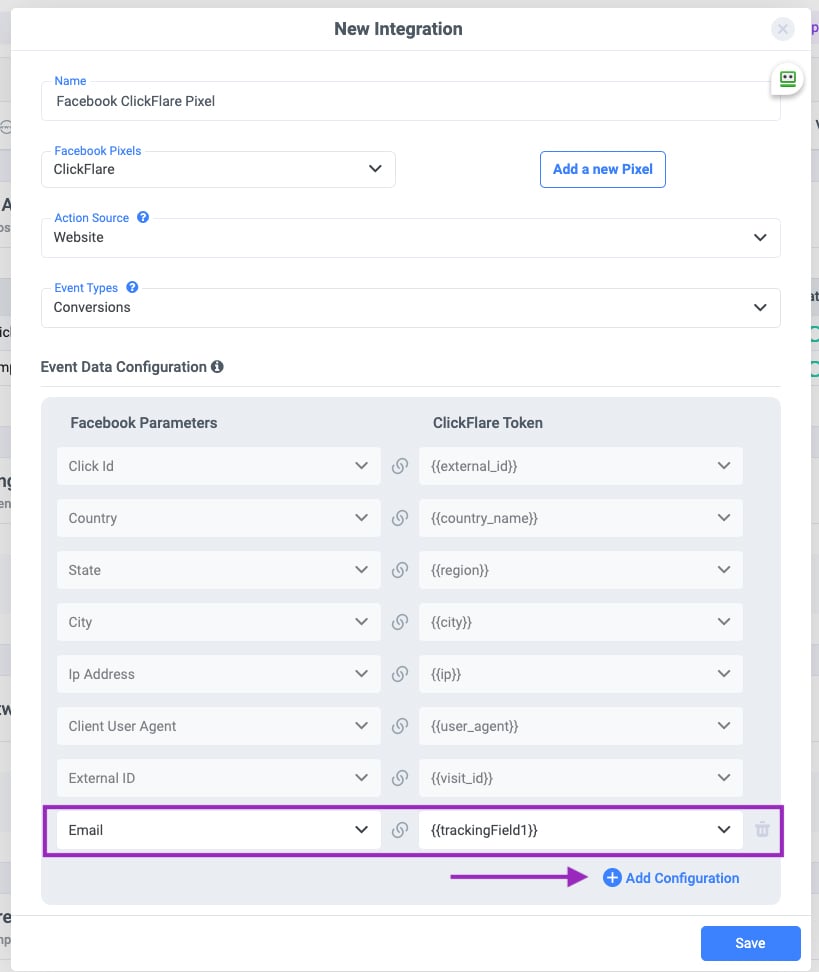
Task: Show Event Types help tooltip
Action: tap(132, 287)
